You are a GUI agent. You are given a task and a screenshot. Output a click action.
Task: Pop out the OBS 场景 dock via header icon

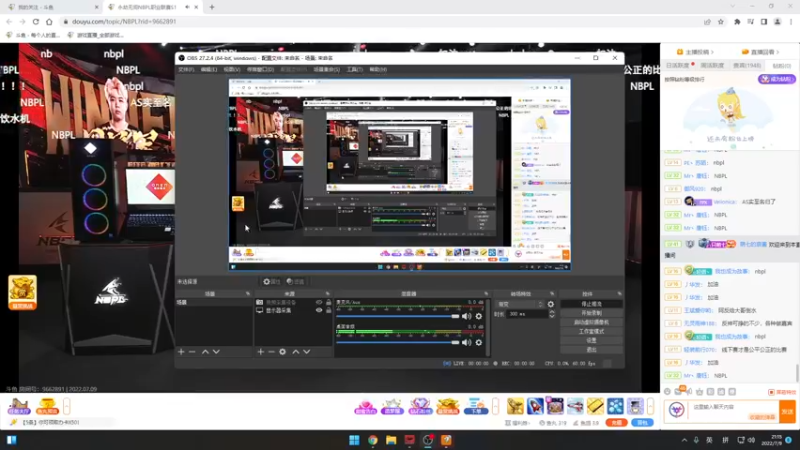click(x=248, y=294)
